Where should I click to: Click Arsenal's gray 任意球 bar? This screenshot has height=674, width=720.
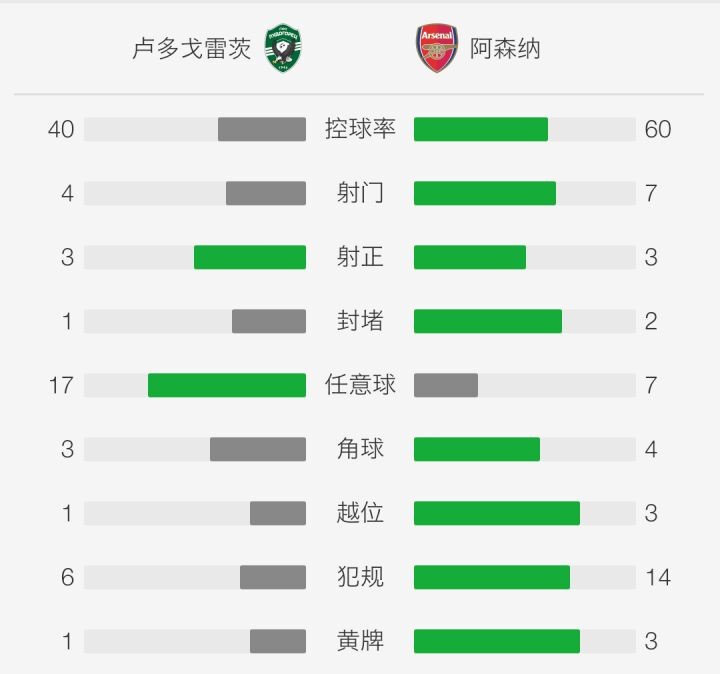[446, 385]
